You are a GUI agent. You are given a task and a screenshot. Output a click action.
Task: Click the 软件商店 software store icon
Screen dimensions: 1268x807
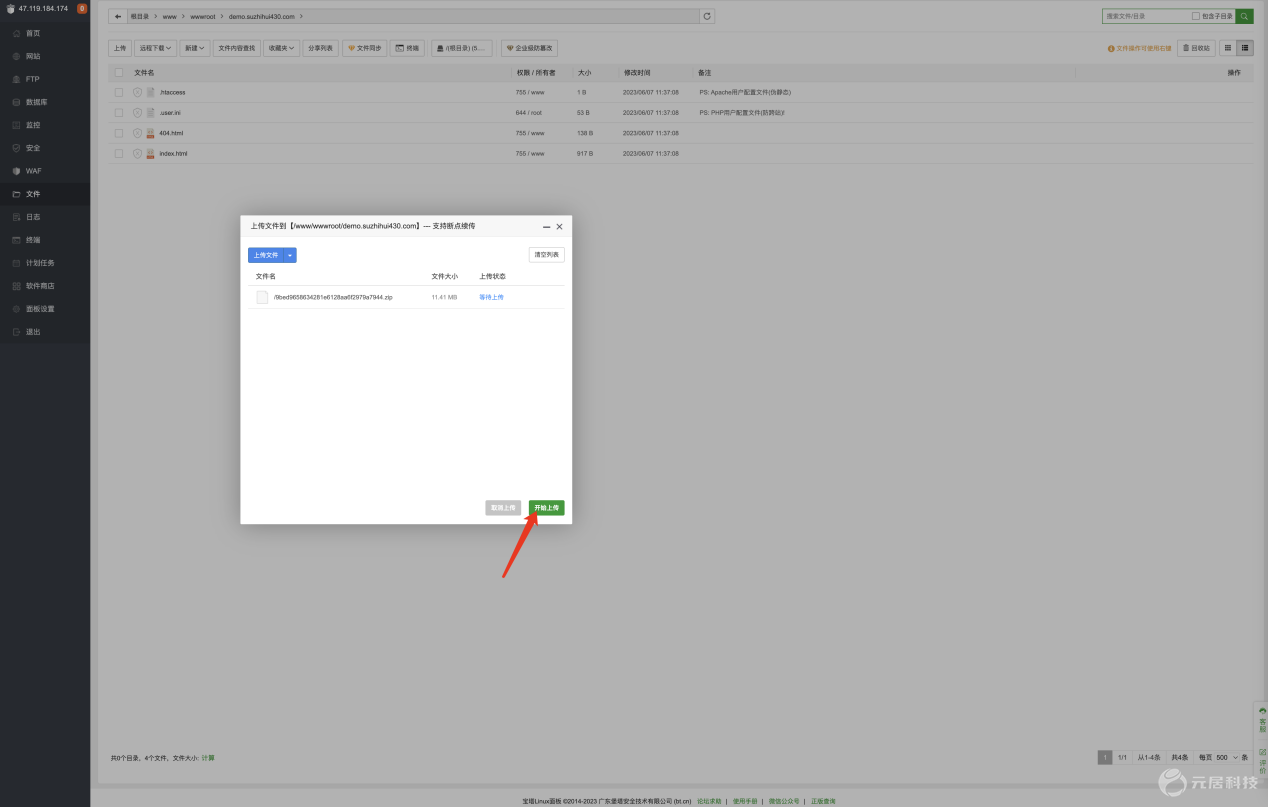pos(16,286)
